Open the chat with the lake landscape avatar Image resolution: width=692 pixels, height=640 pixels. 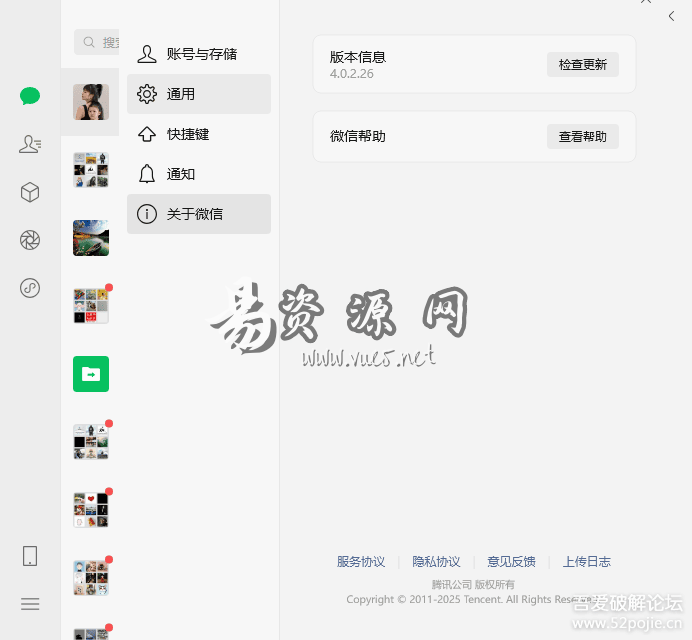(x=91, y=238)
